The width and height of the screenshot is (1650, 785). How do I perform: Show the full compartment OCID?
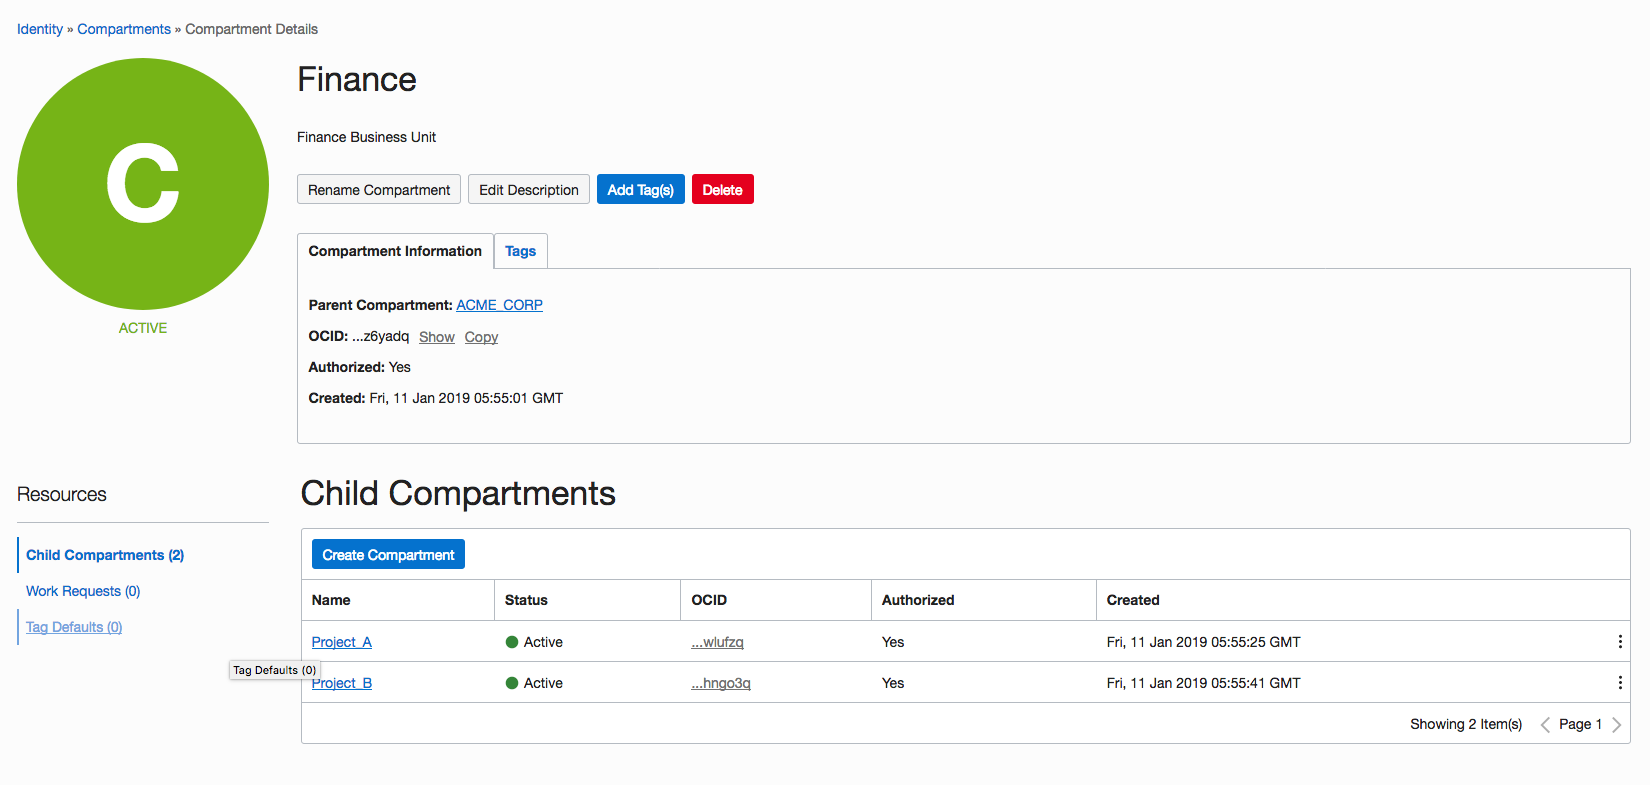(437, 337)
